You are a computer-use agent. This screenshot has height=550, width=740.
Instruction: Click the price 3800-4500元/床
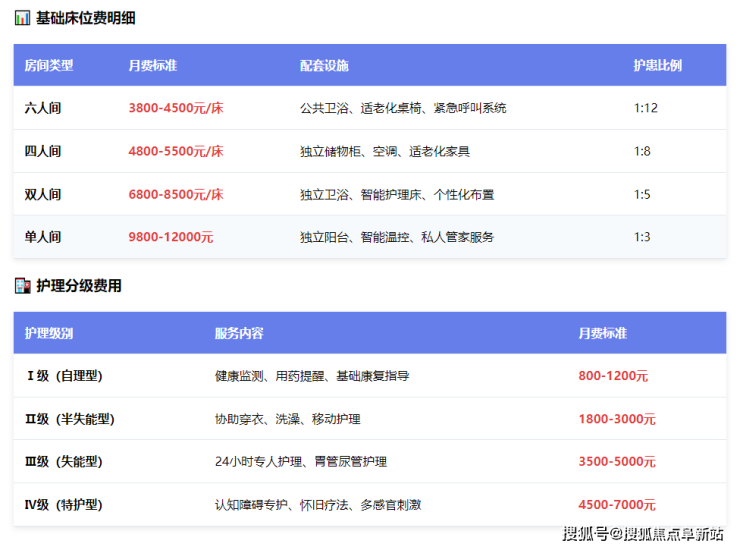click(x=176, y=108)
